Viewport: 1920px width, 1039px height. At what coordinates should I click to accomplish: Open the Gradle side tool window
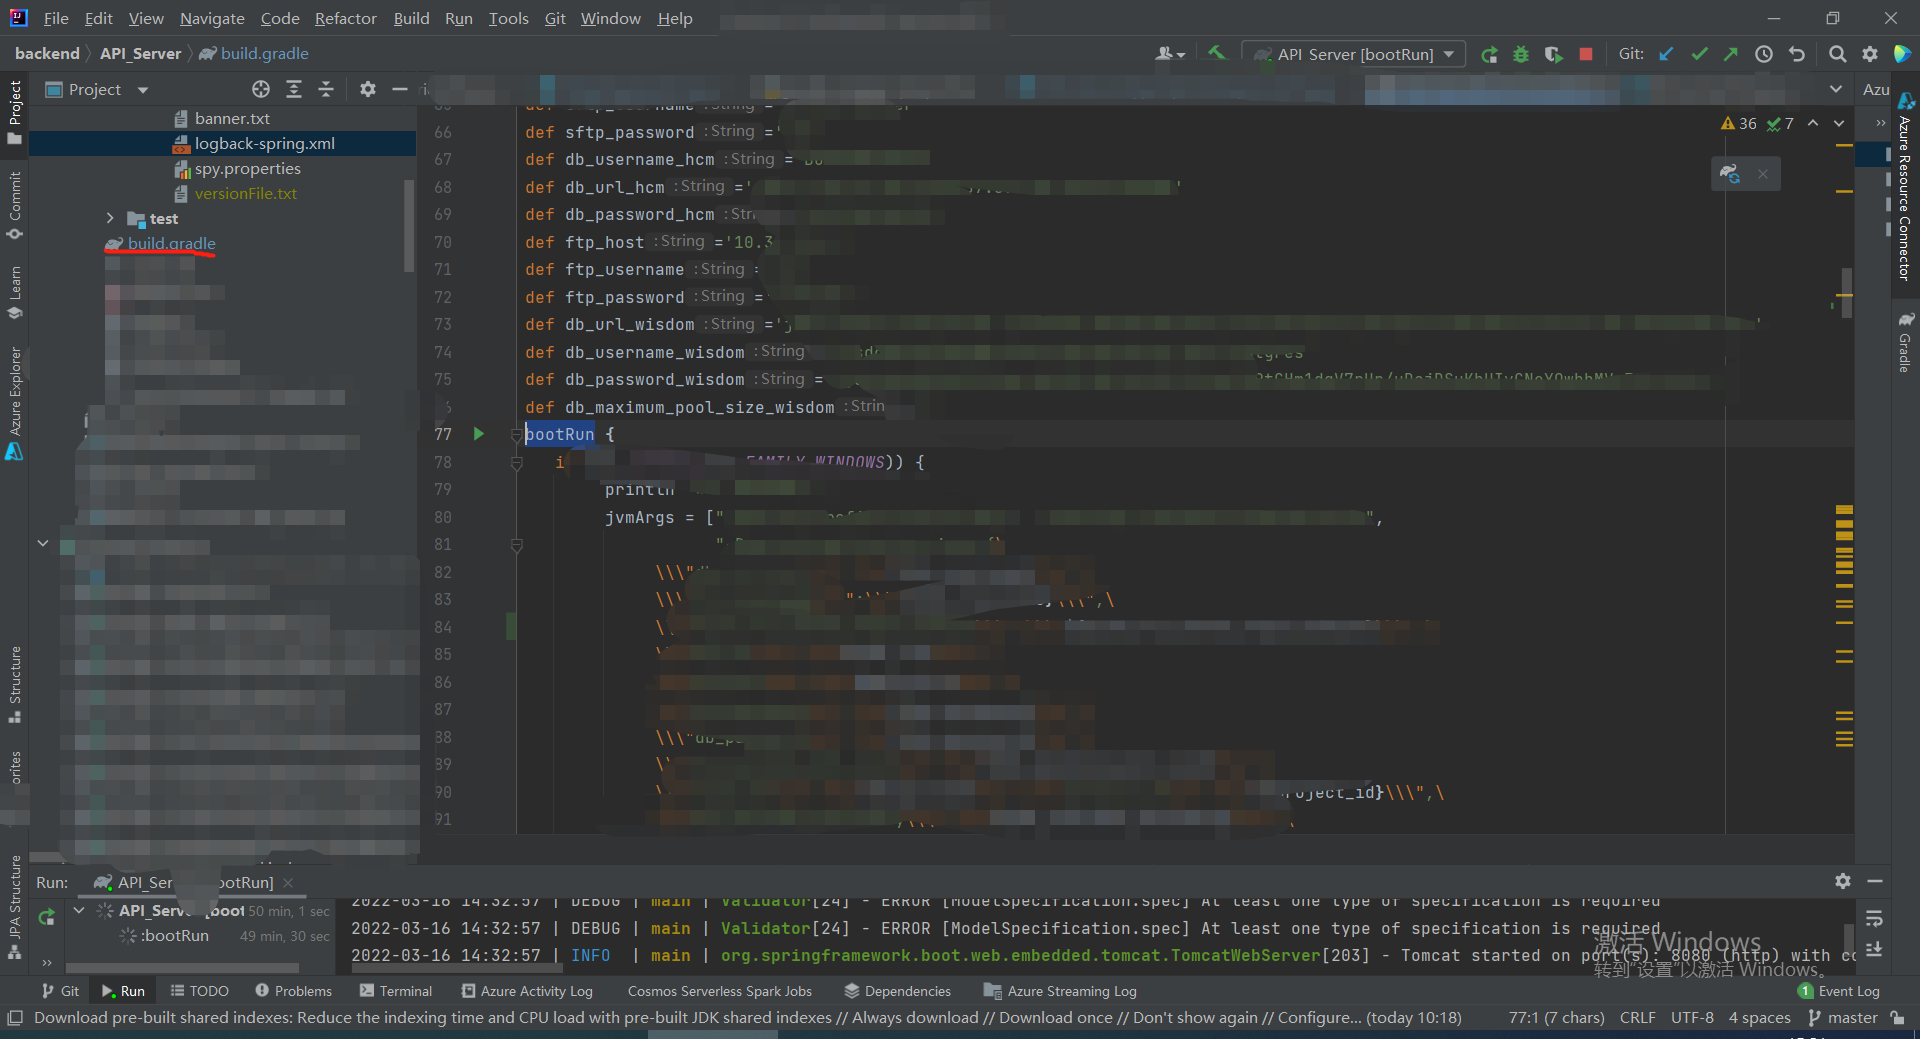coord(1906,341)
